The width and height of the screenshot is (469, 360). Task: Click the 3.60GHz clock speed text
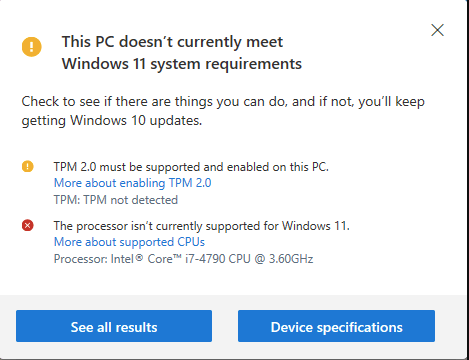(x=291, y=259)
